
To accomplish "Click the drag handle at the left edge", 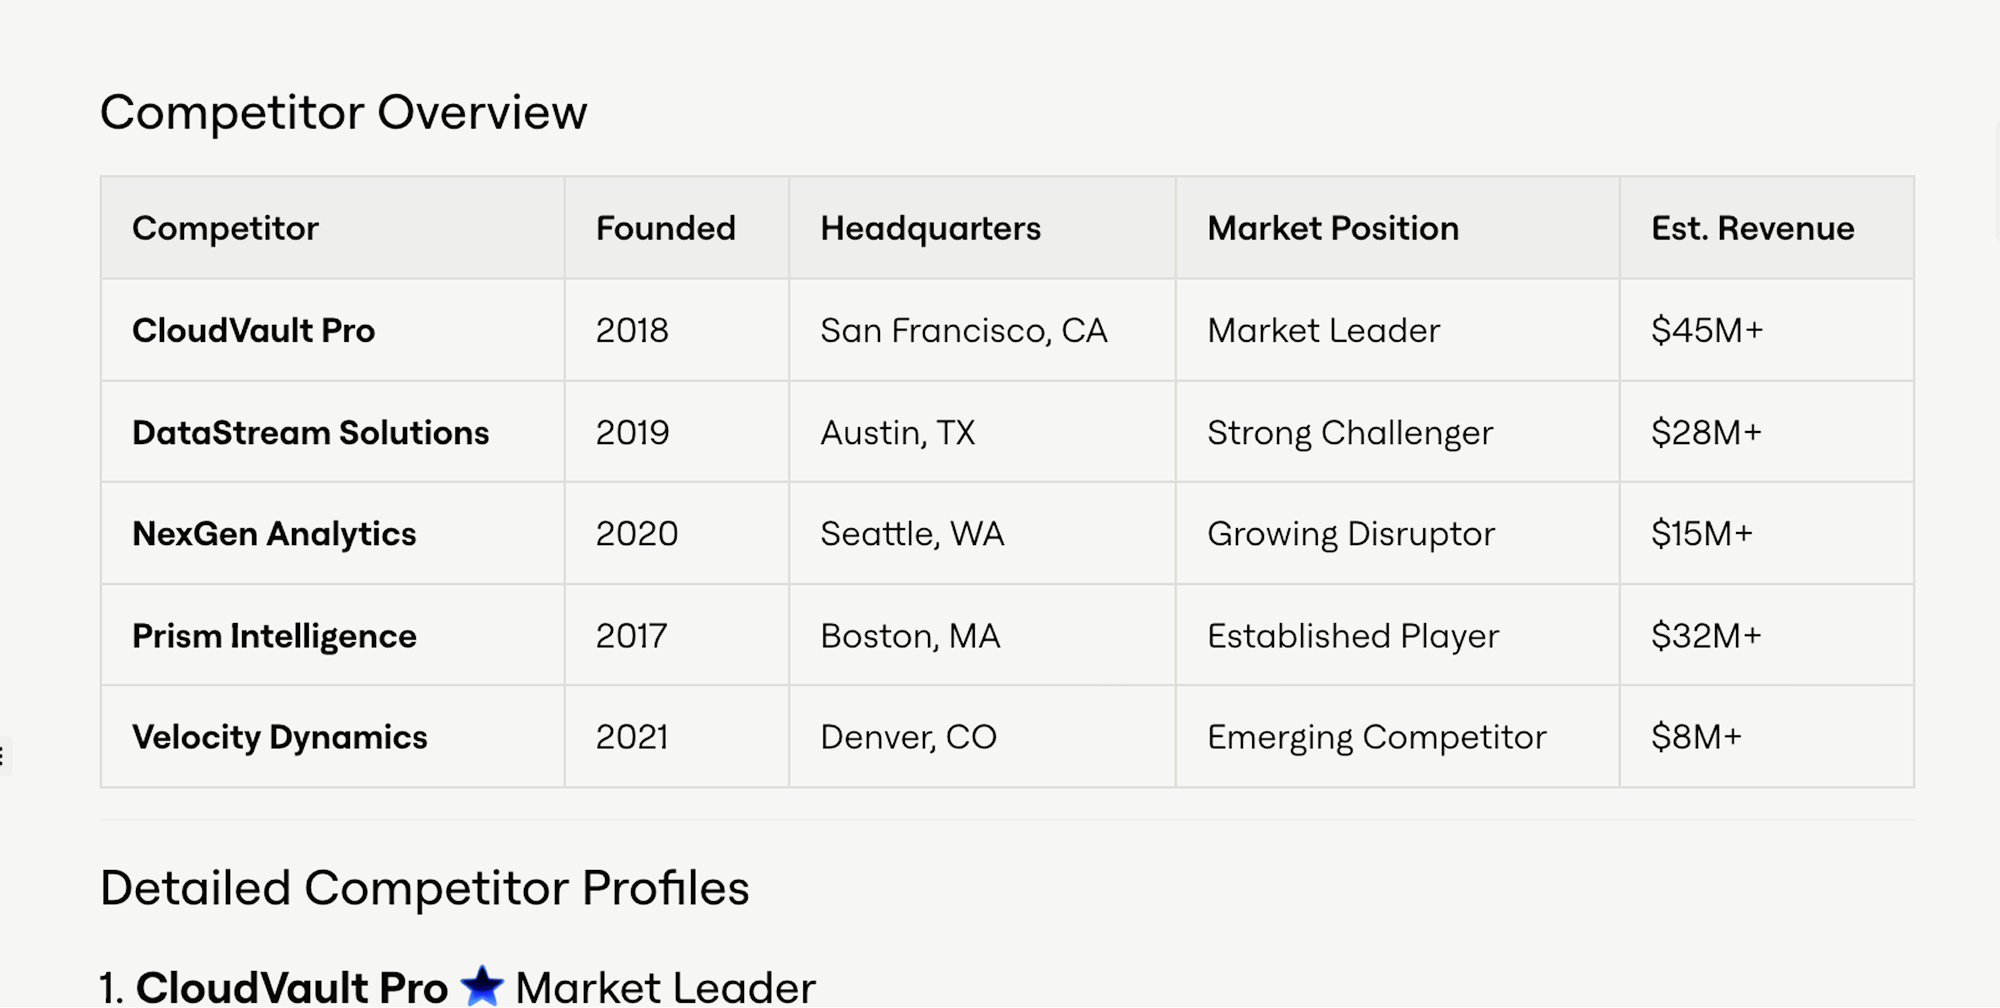I will (x=3, y=756).
